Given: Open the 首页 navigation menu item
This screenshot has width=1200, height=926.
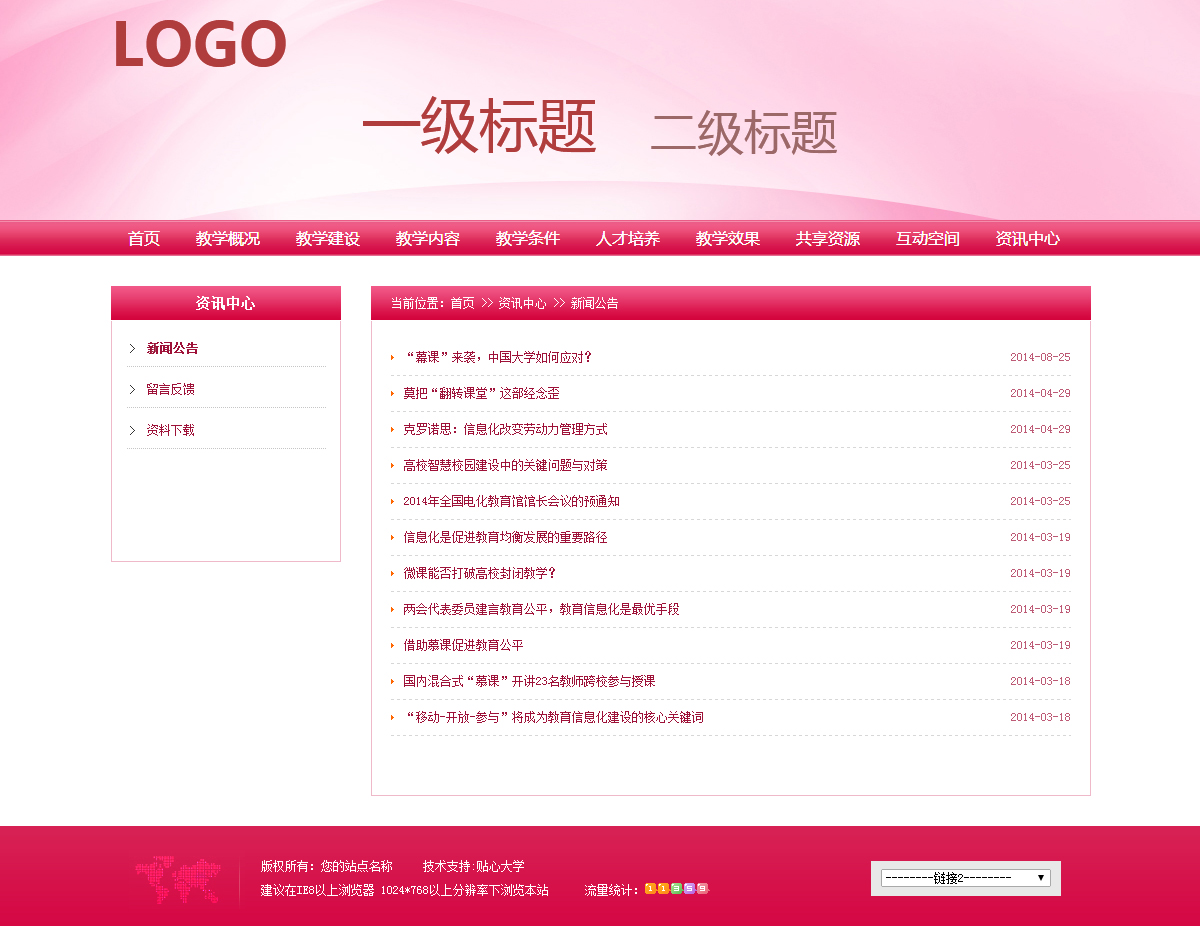Looking at the screenshot, I should click(144, 238).
